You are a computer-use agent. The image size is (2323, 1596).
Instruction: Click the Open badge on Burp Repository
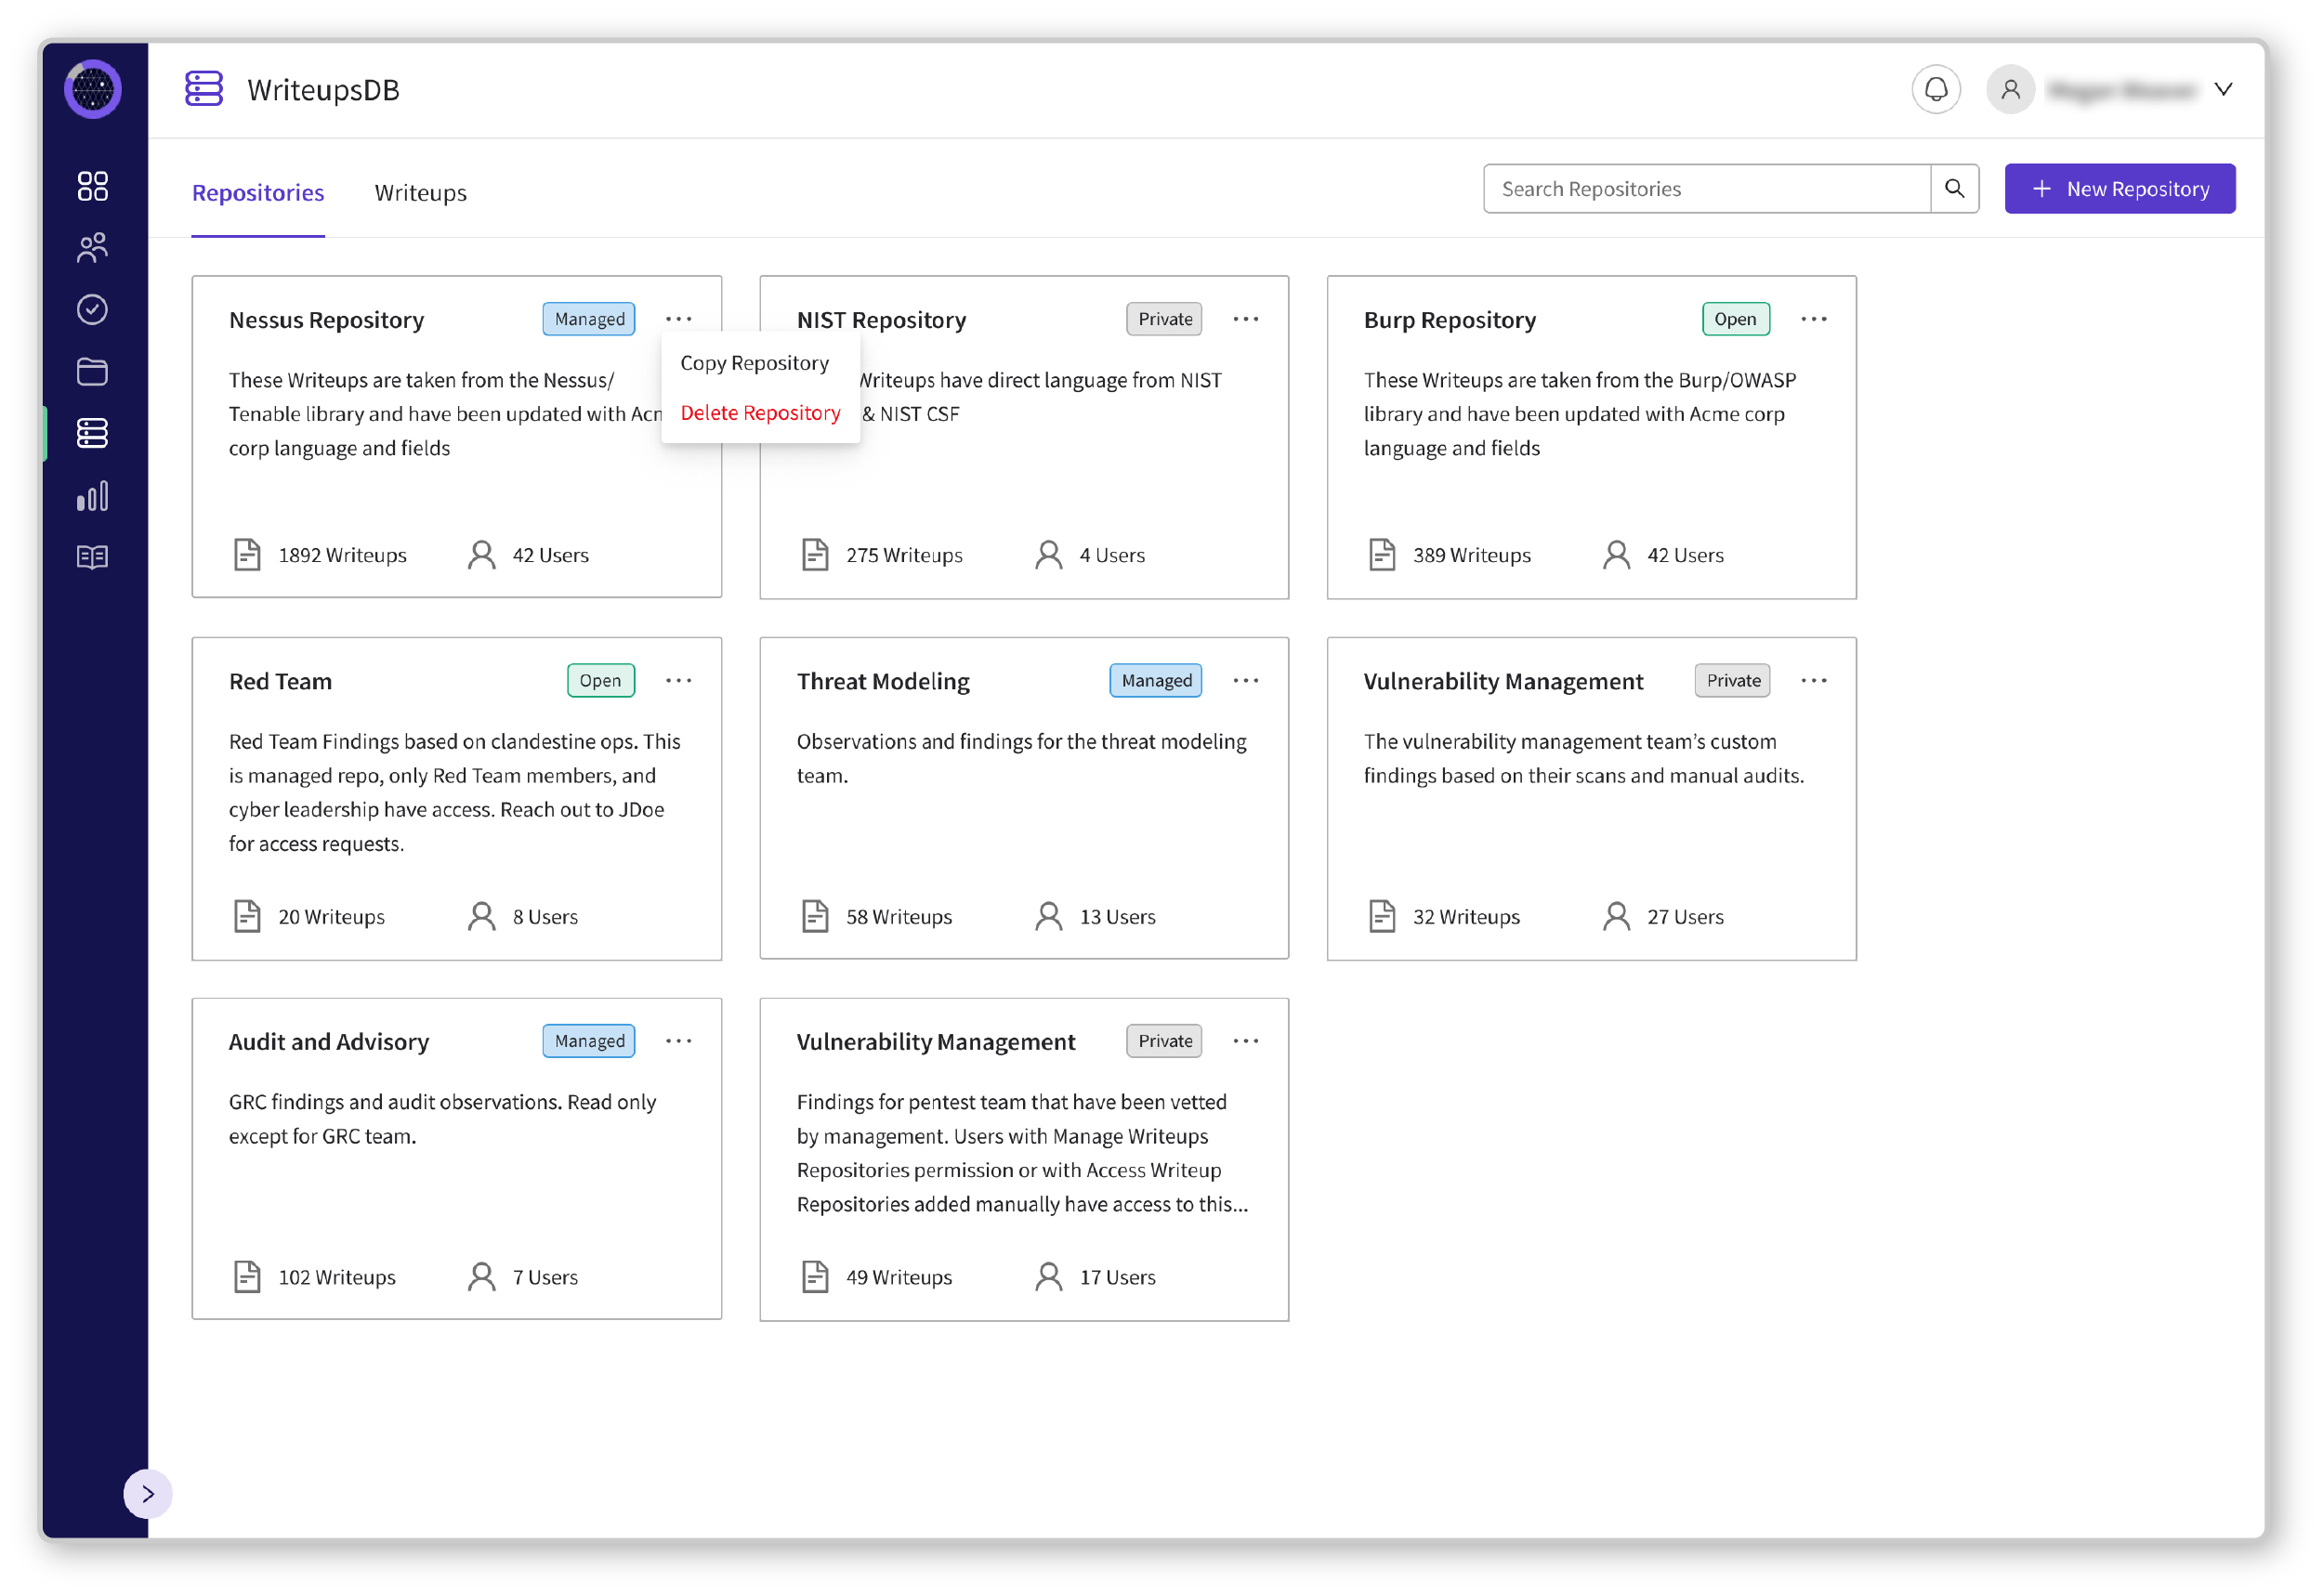1737,320
